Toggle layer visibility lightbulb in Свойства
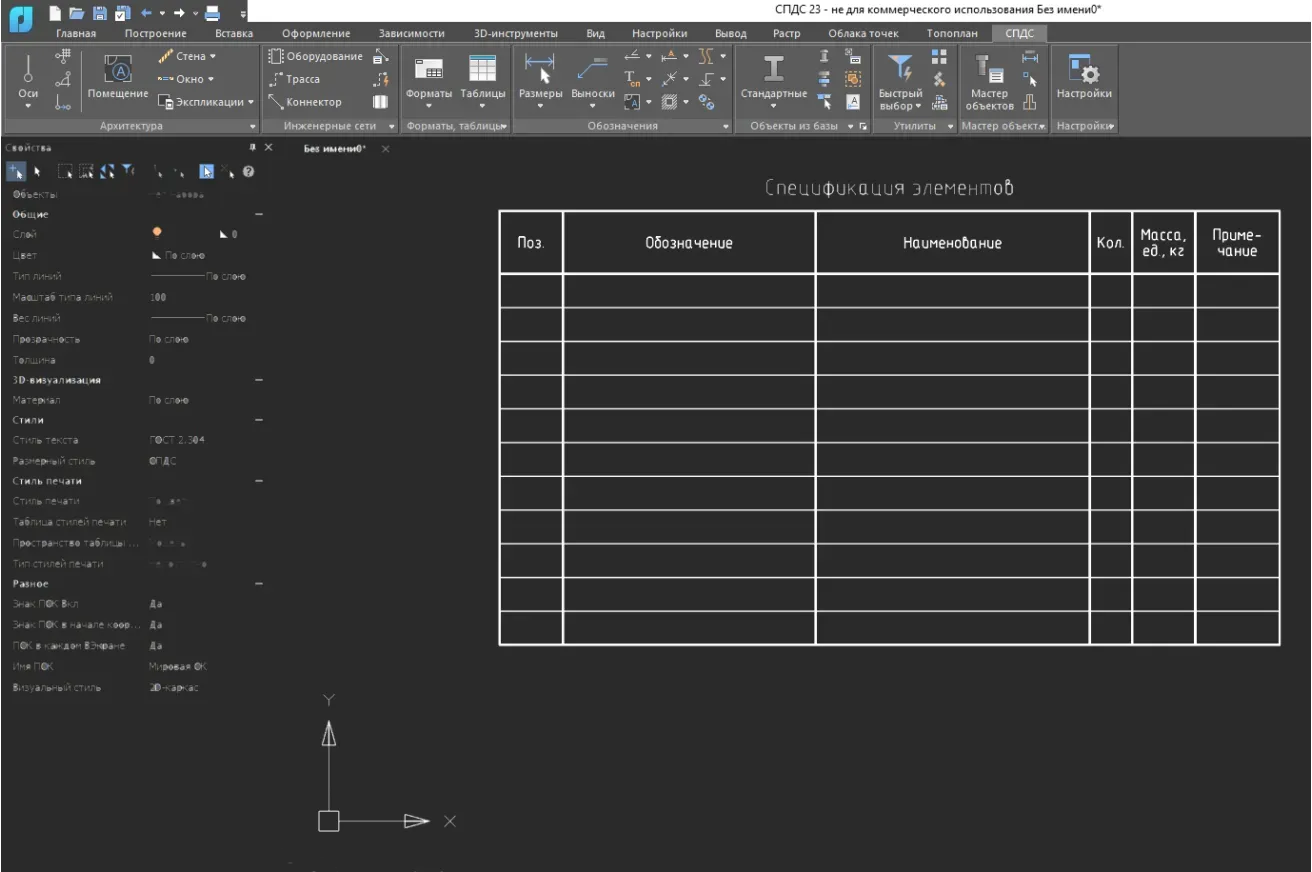1312x872 pixels. [x=157, y=233]
